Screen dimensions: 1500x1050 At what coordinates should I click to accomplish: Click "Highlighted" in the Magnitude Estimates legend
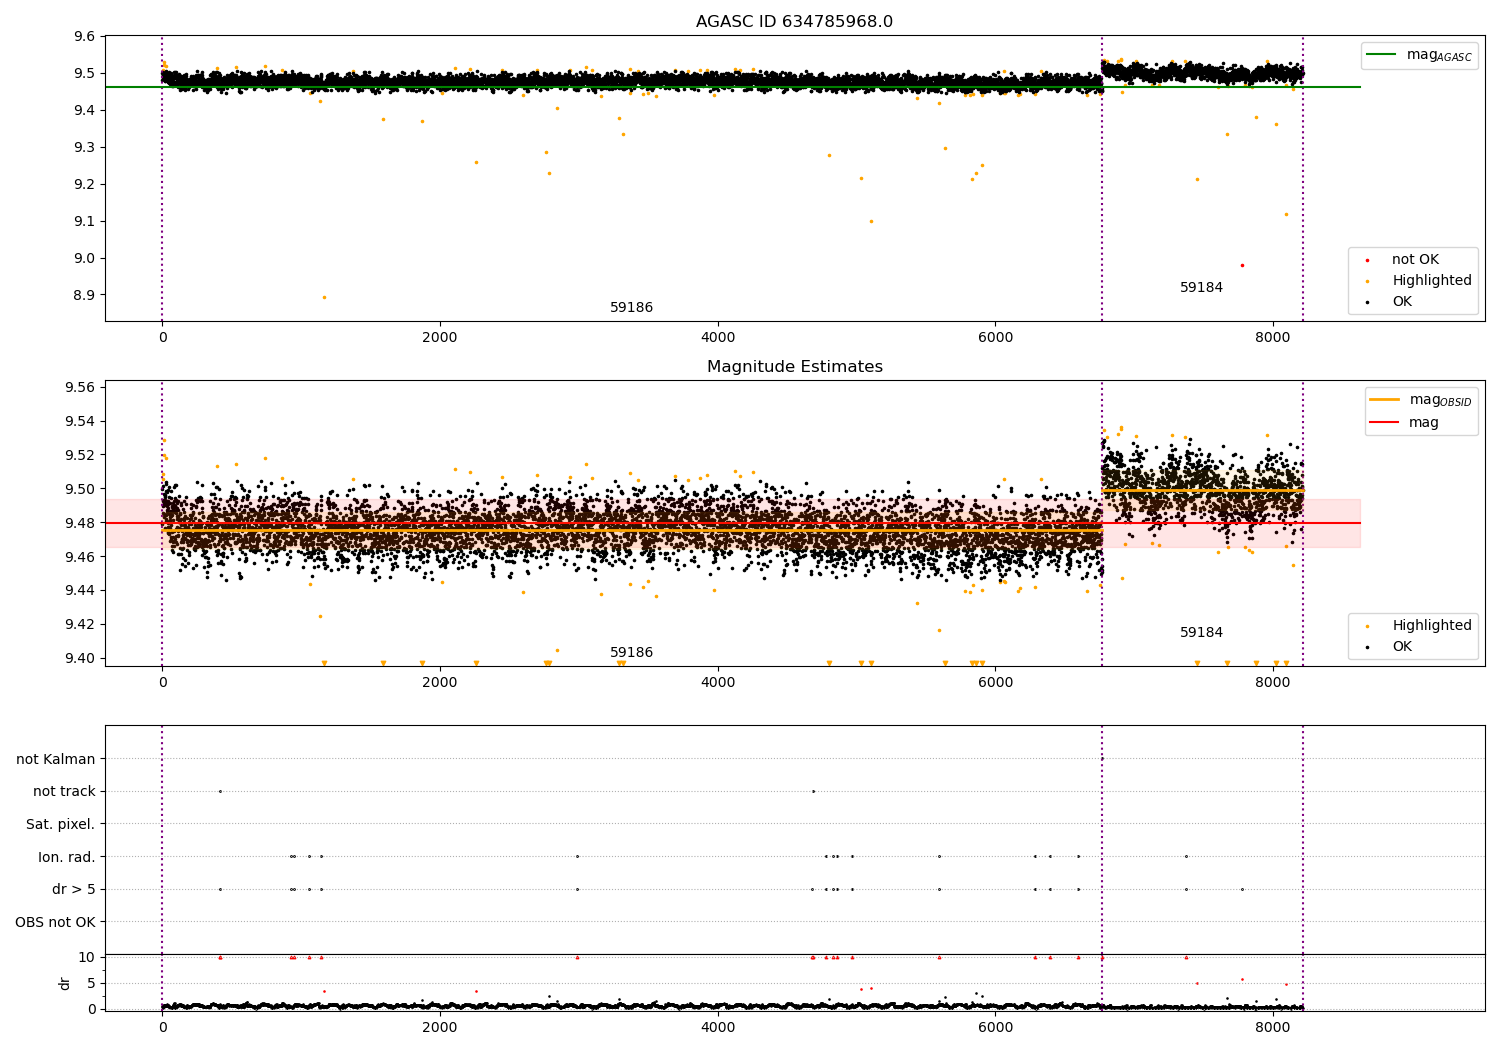click(x=1432, y=626)
